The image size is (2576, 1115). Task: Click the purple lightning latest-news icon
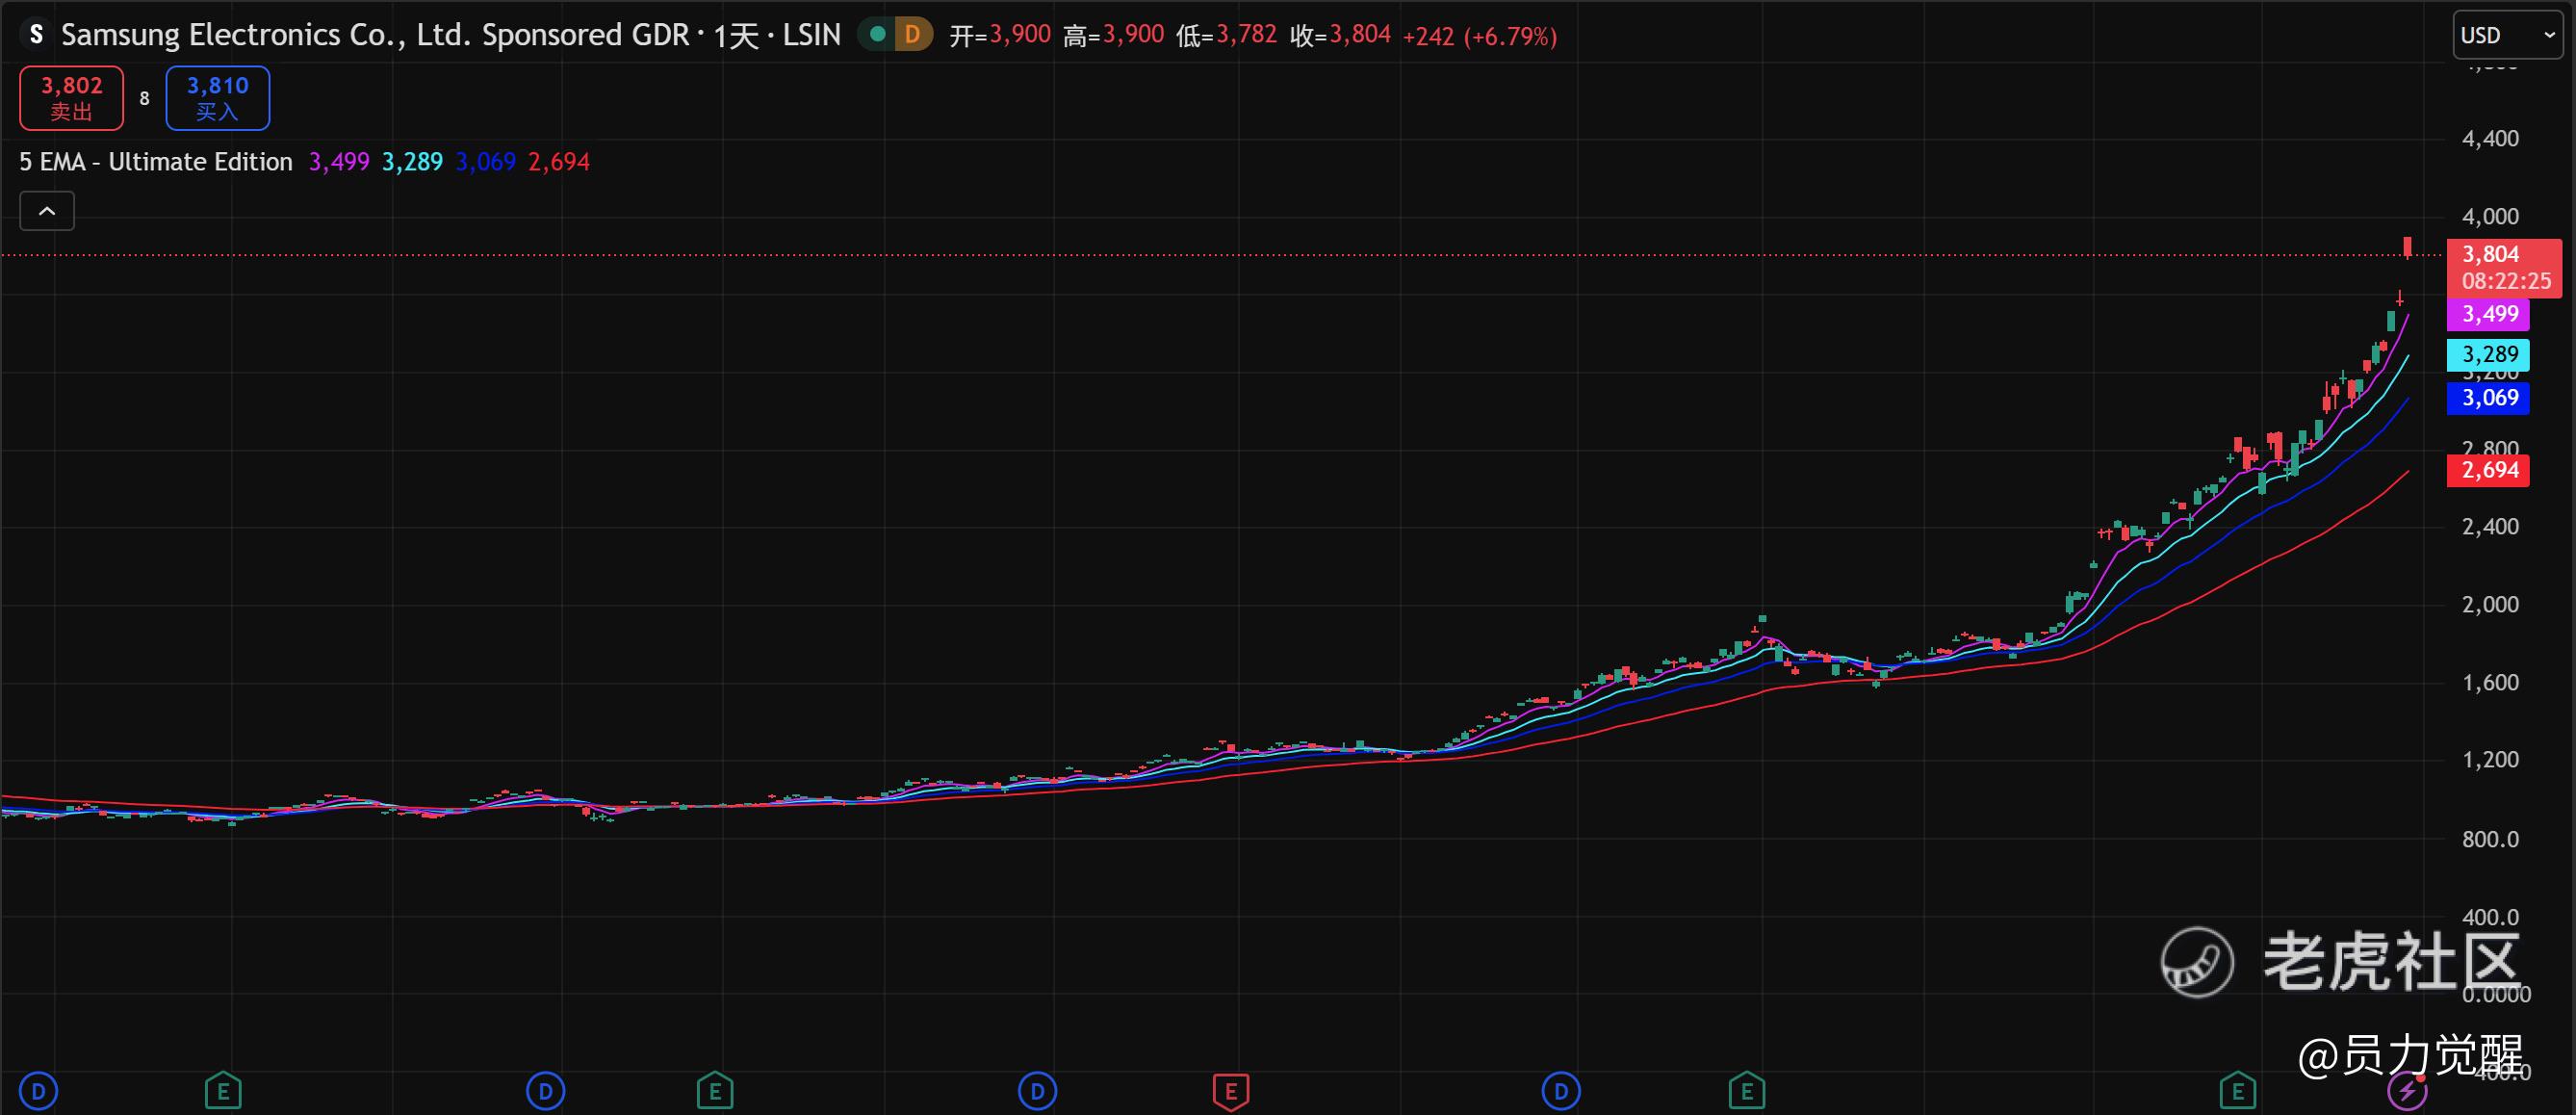click(2406, 1091)
